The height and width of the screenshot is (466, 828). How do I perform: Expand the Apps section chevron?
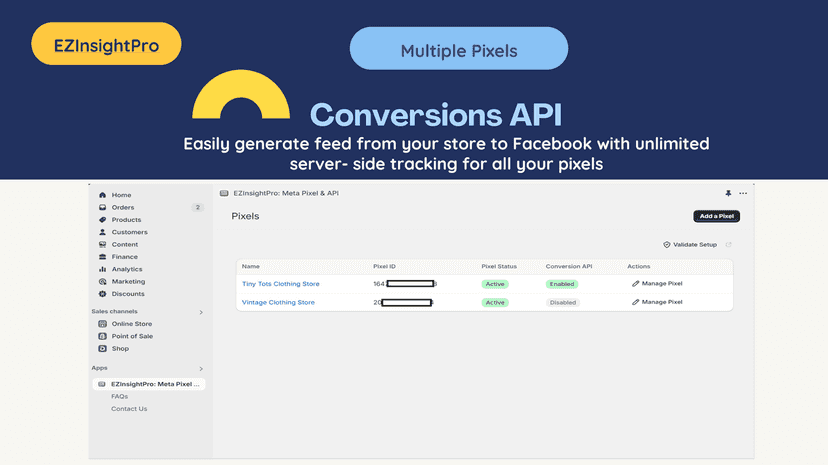pyautogui.click(x=201, y=369)
